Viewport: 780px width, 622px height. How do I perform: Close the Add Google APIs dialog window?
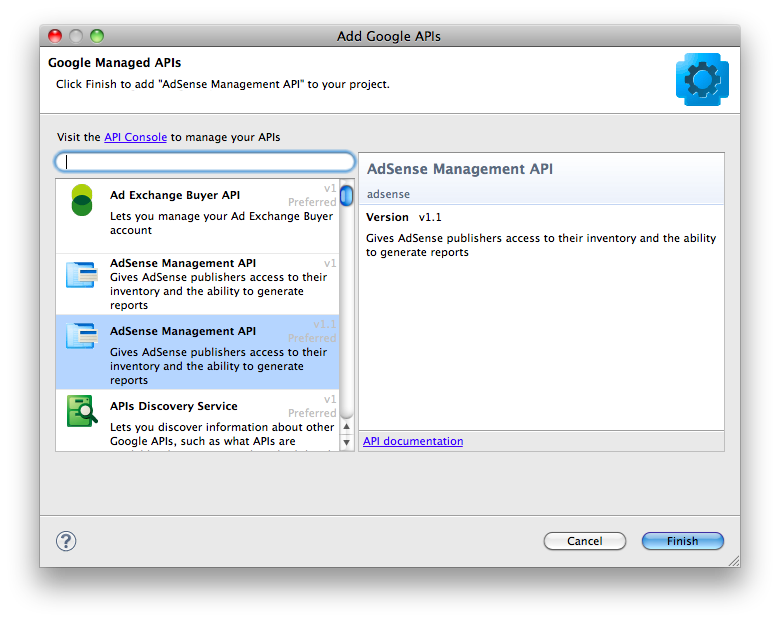[x=55, y=36]
